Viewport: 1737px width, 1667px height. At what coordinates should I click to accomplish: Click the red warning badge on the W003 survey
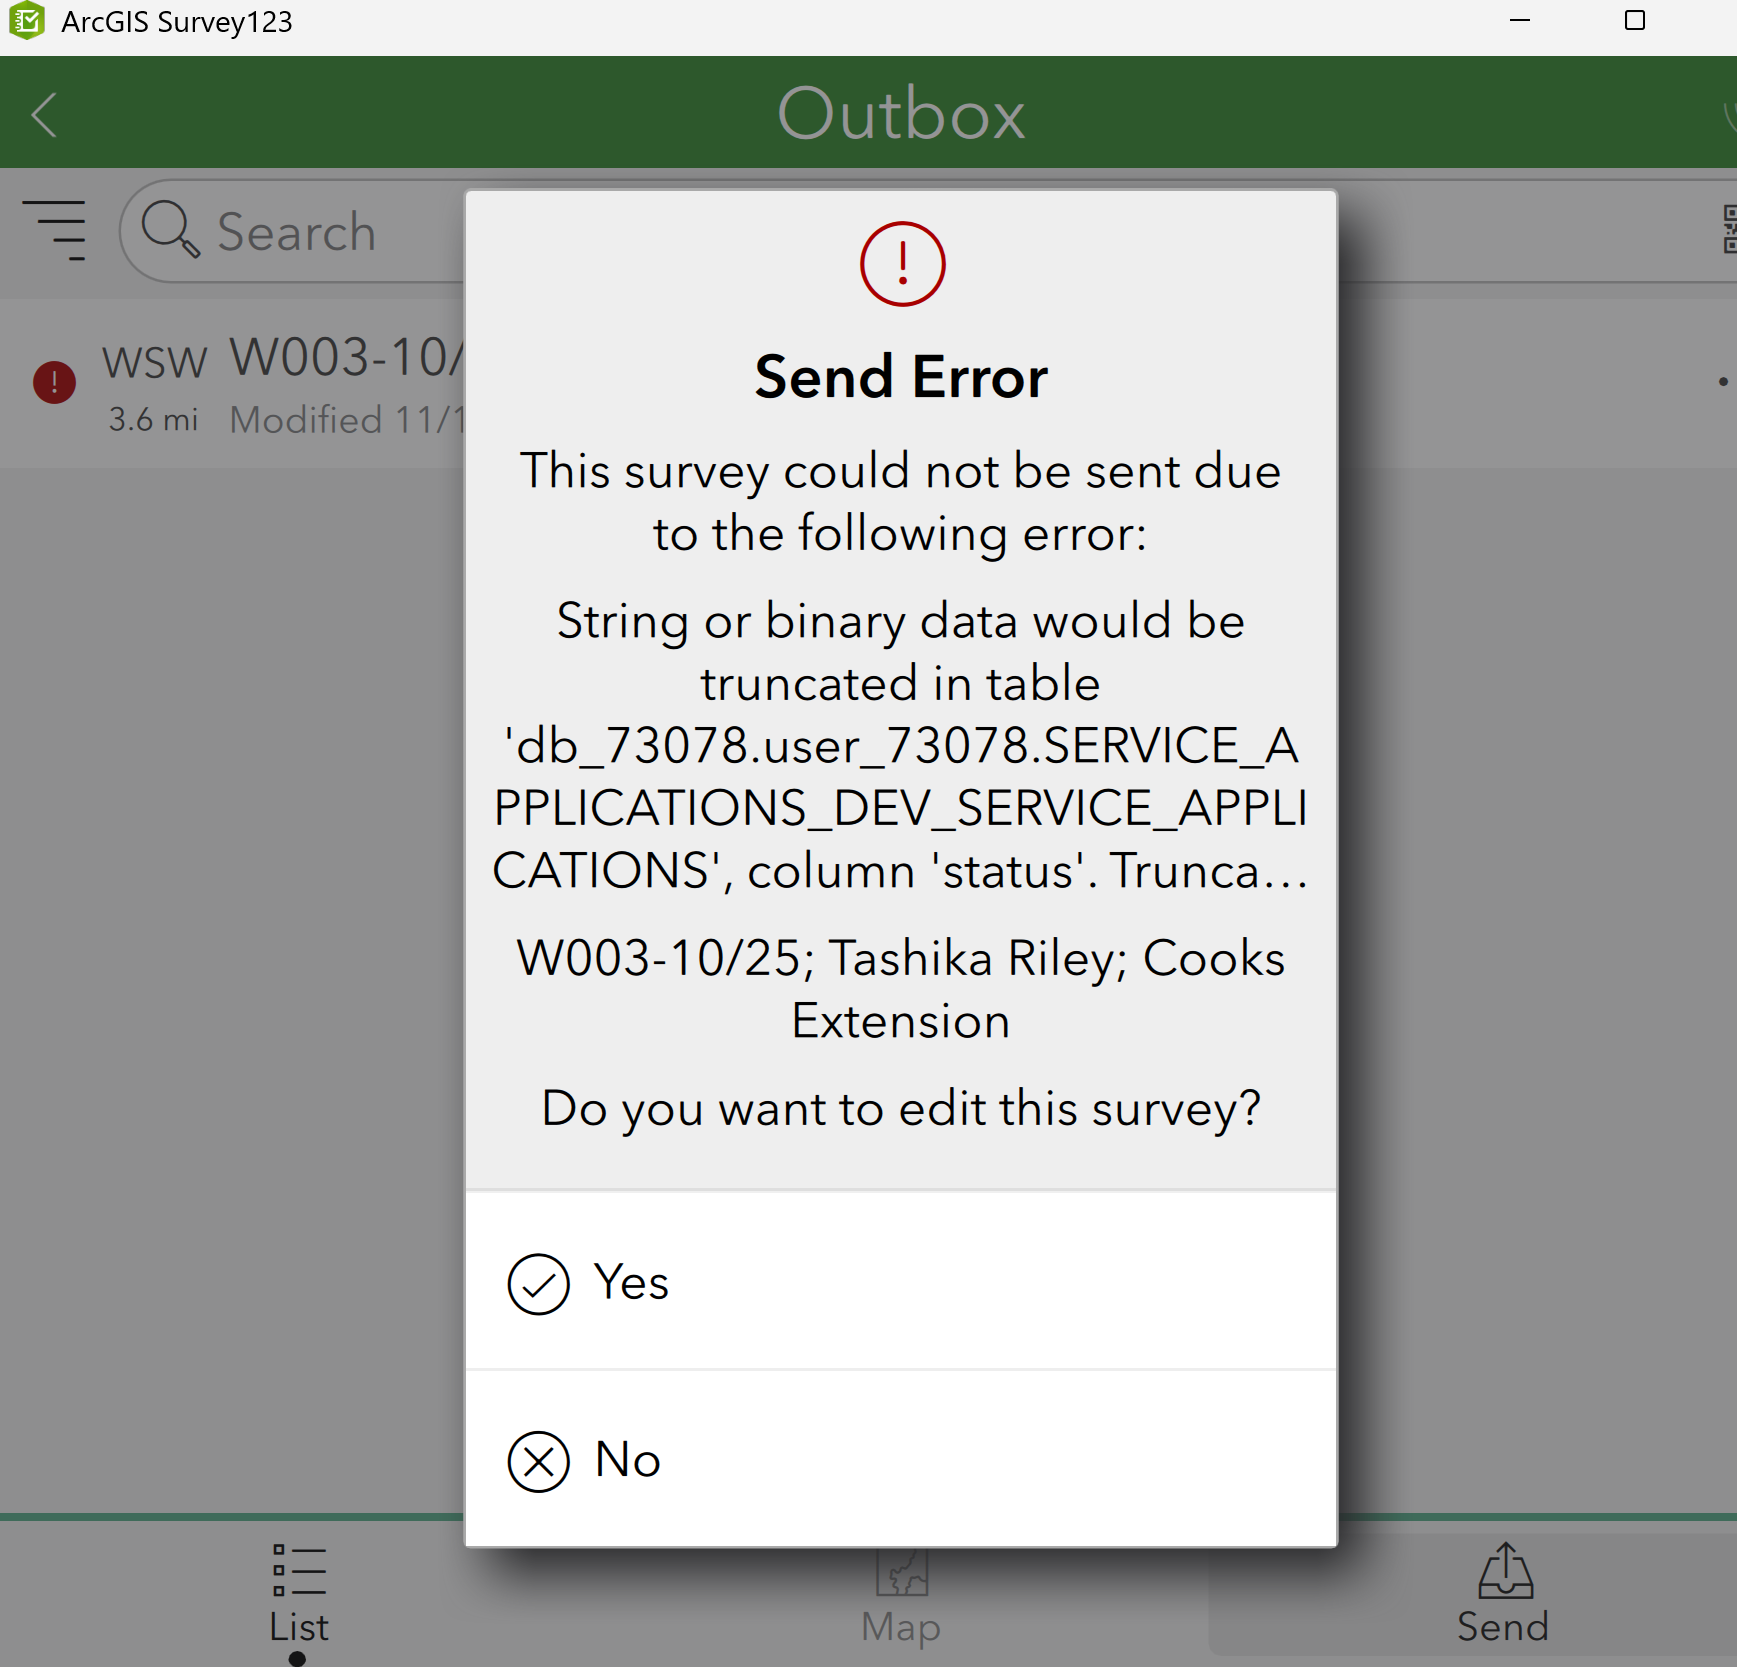pyautogui.click(x=53, y=382)
